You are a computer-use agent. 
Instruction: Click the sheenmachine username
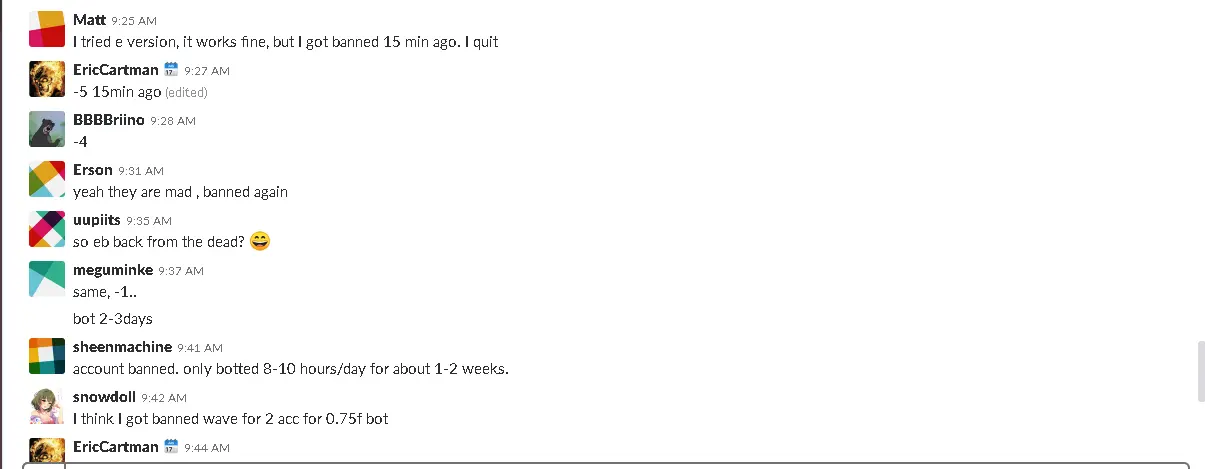(123, 347)
